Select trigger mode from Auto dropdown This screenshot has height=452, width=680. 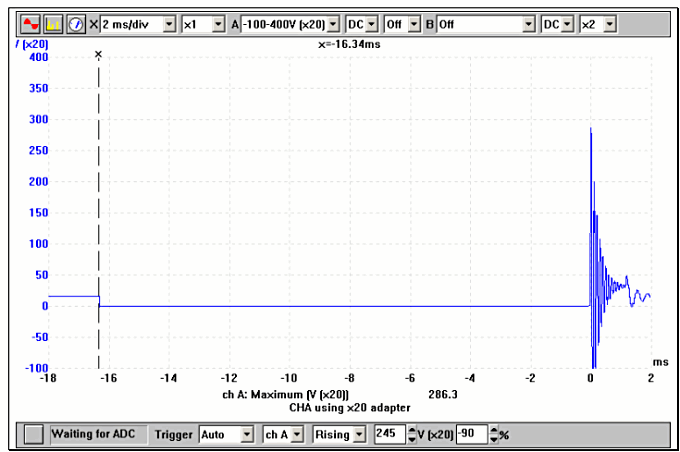[247, 435]
